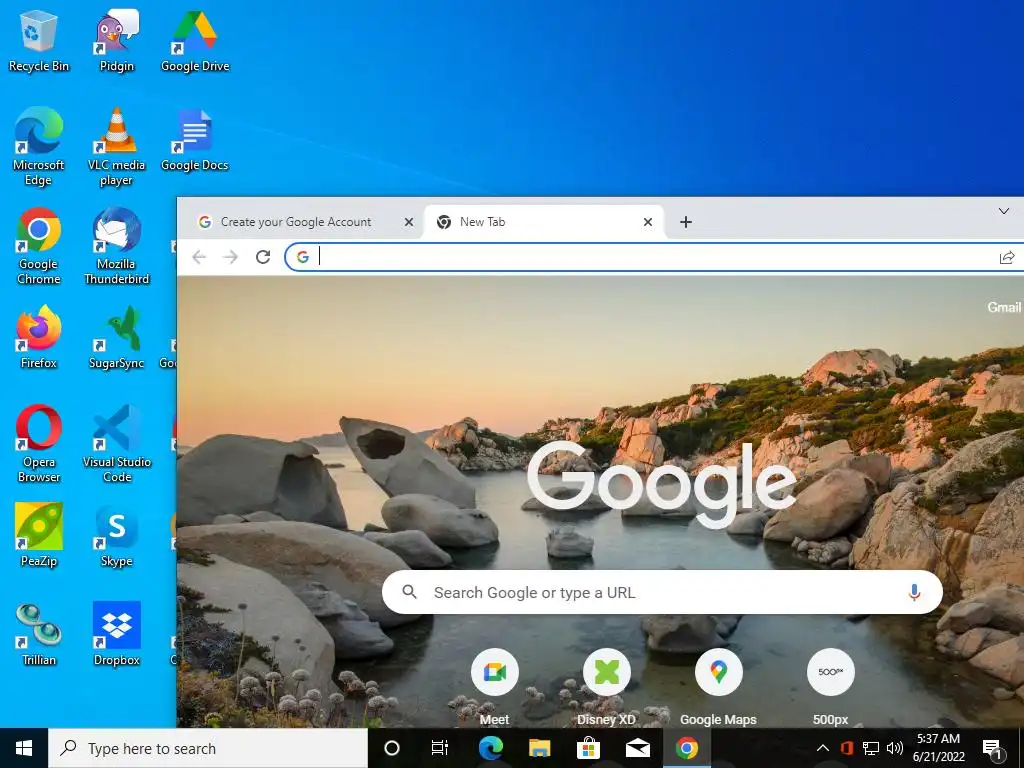Image resolution: width=1024 pixels, height=768 pixels.
Task: Click Chrome's back navigation arrow
Action: point(199,257)
